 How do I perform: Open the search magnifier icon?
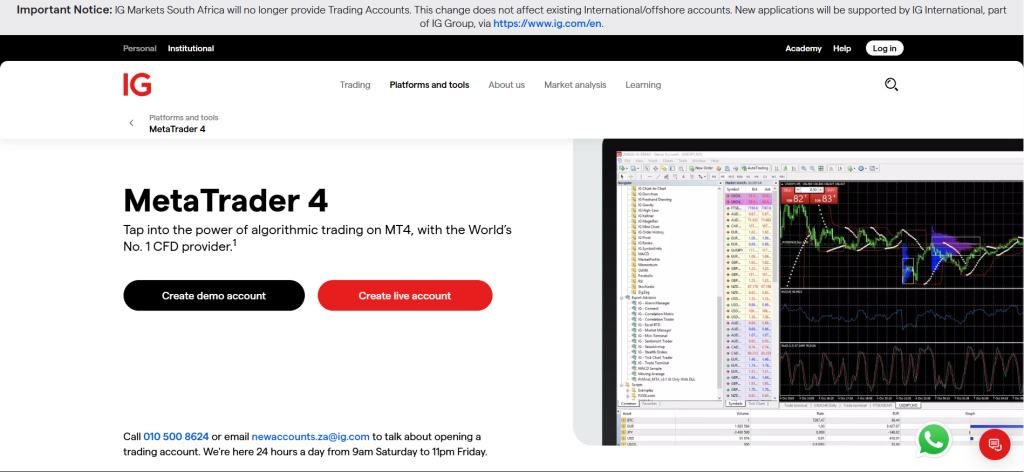point(892,85)
